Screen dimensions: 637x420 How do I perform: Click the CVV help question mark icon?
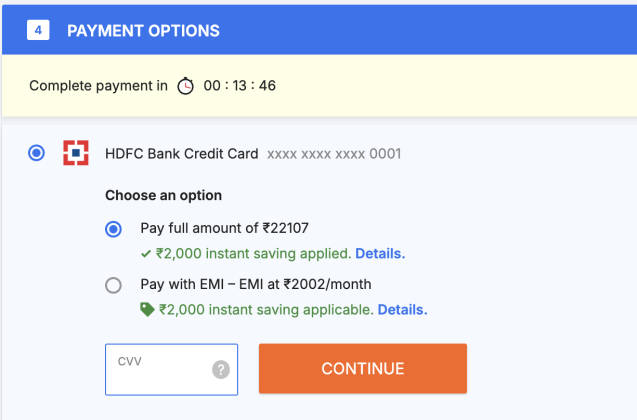221,370
